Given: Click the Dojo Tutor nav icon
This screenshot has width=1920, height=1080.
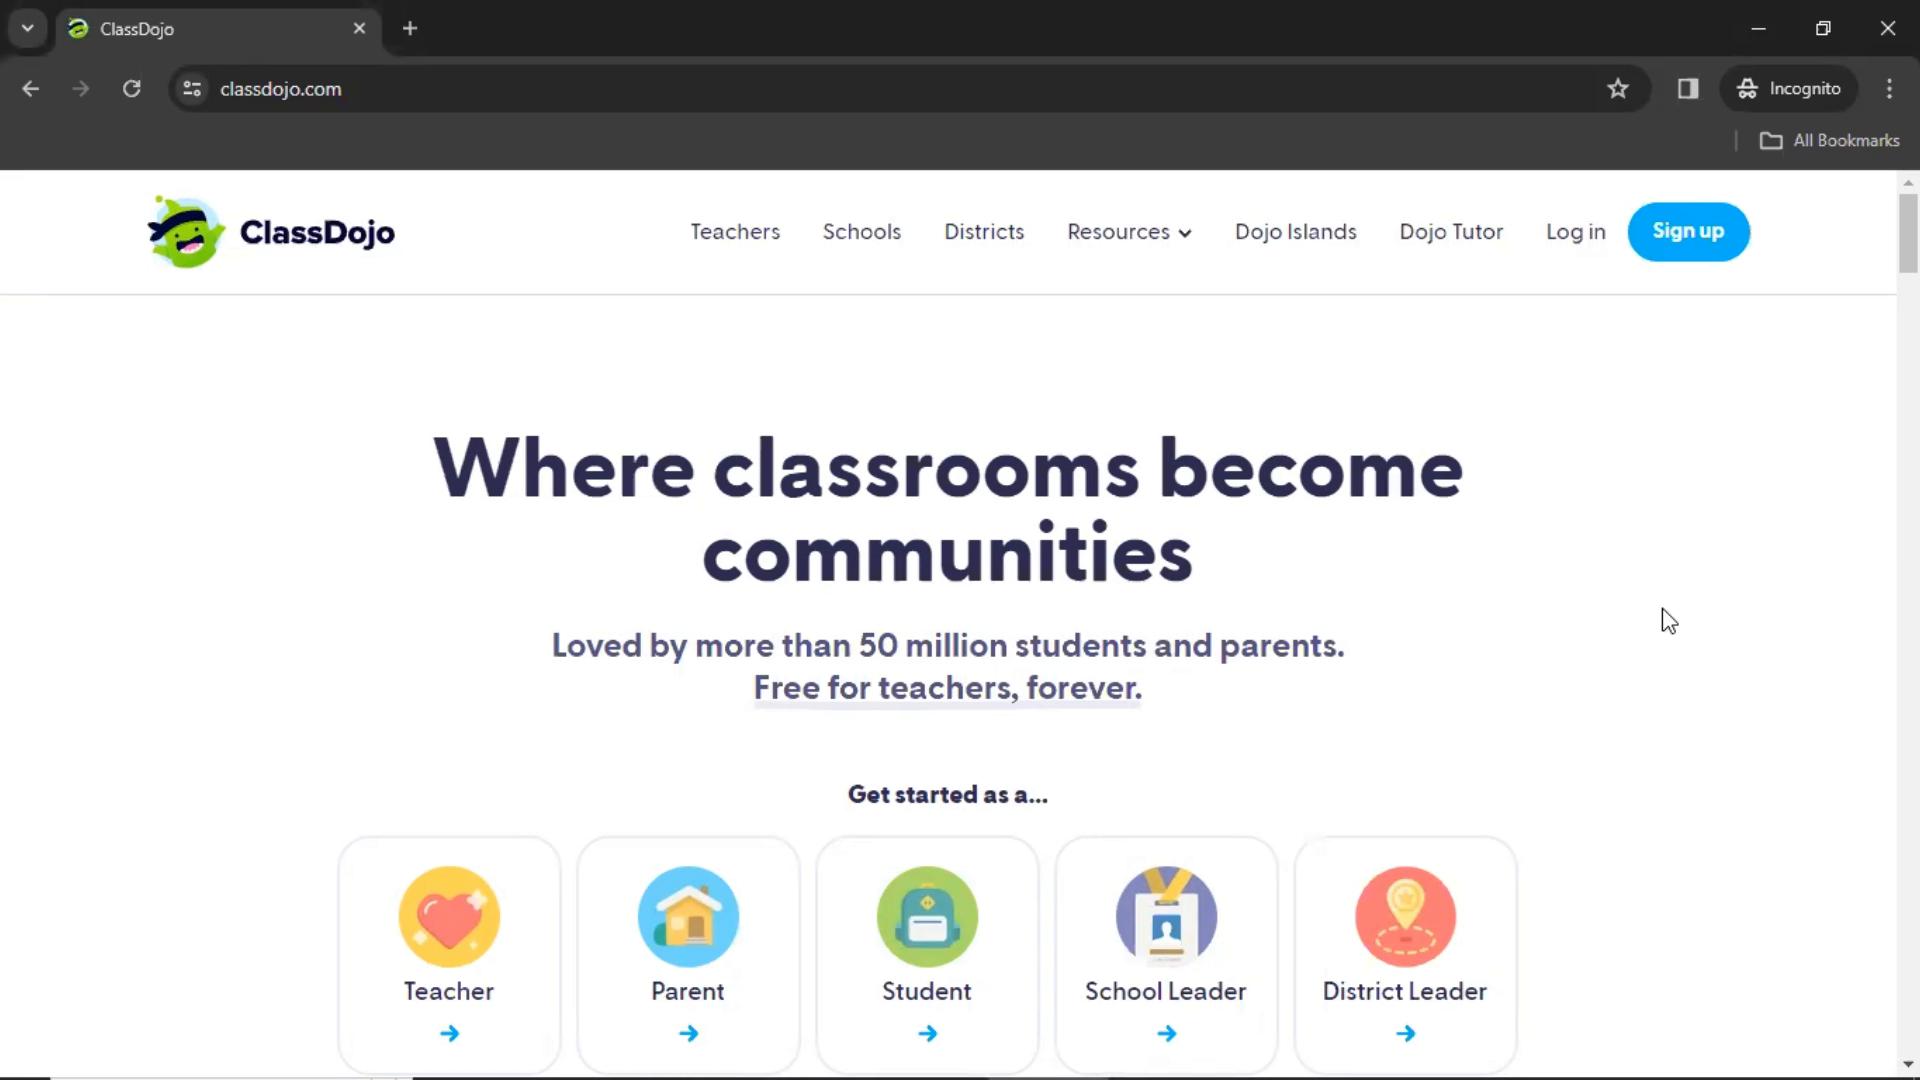Looking at the screenshot, I should 1452,231.
